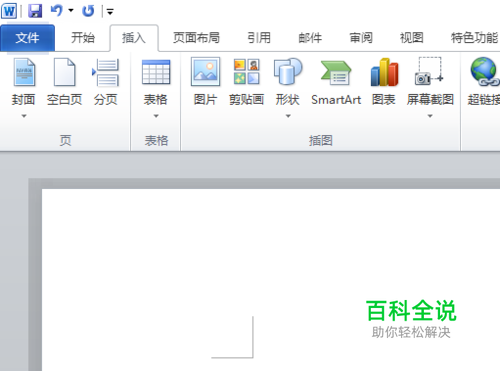Insert a SmartArt graphic
This screenshot has height=371, width=500.
click(336, 82)
